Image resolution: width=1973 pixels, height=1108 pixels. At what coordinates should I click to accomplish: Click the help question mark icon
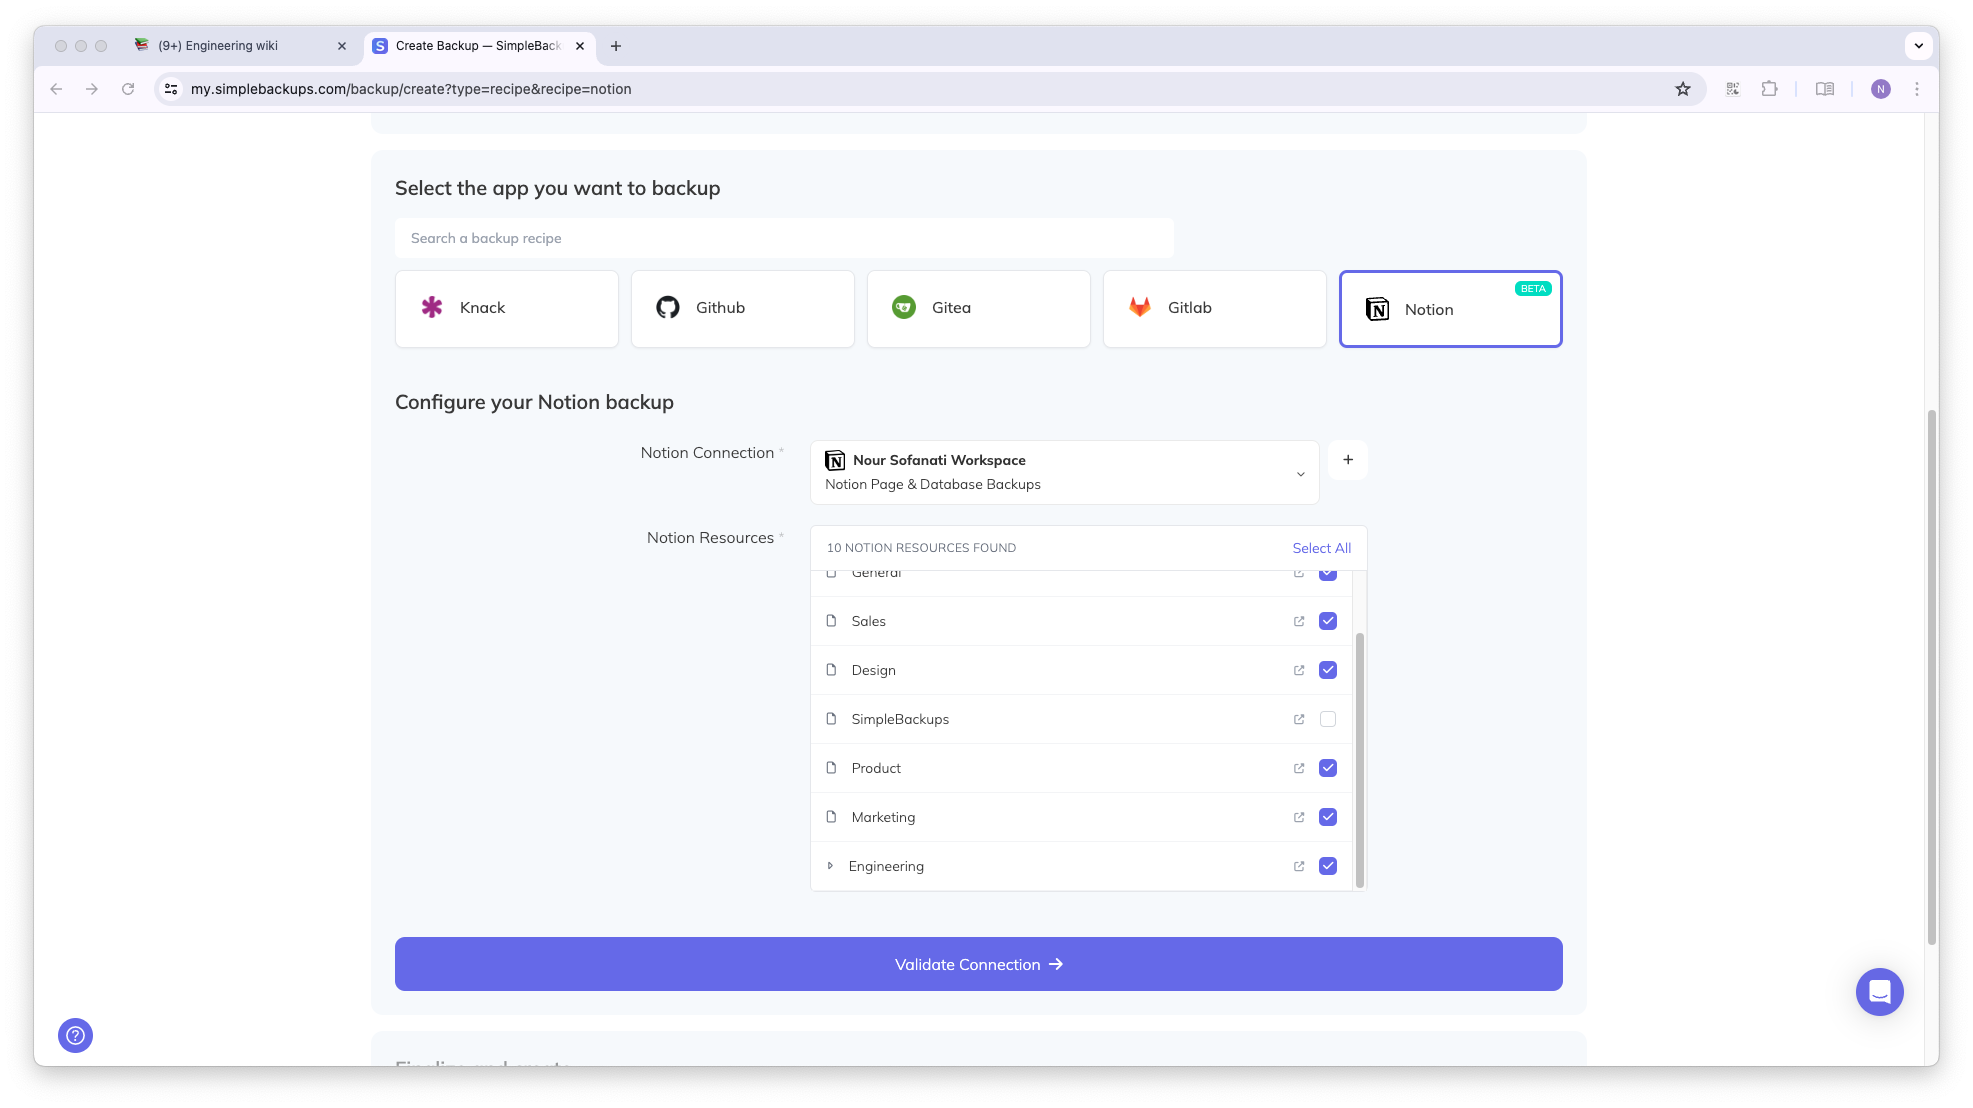click(x=75, y=1035)
